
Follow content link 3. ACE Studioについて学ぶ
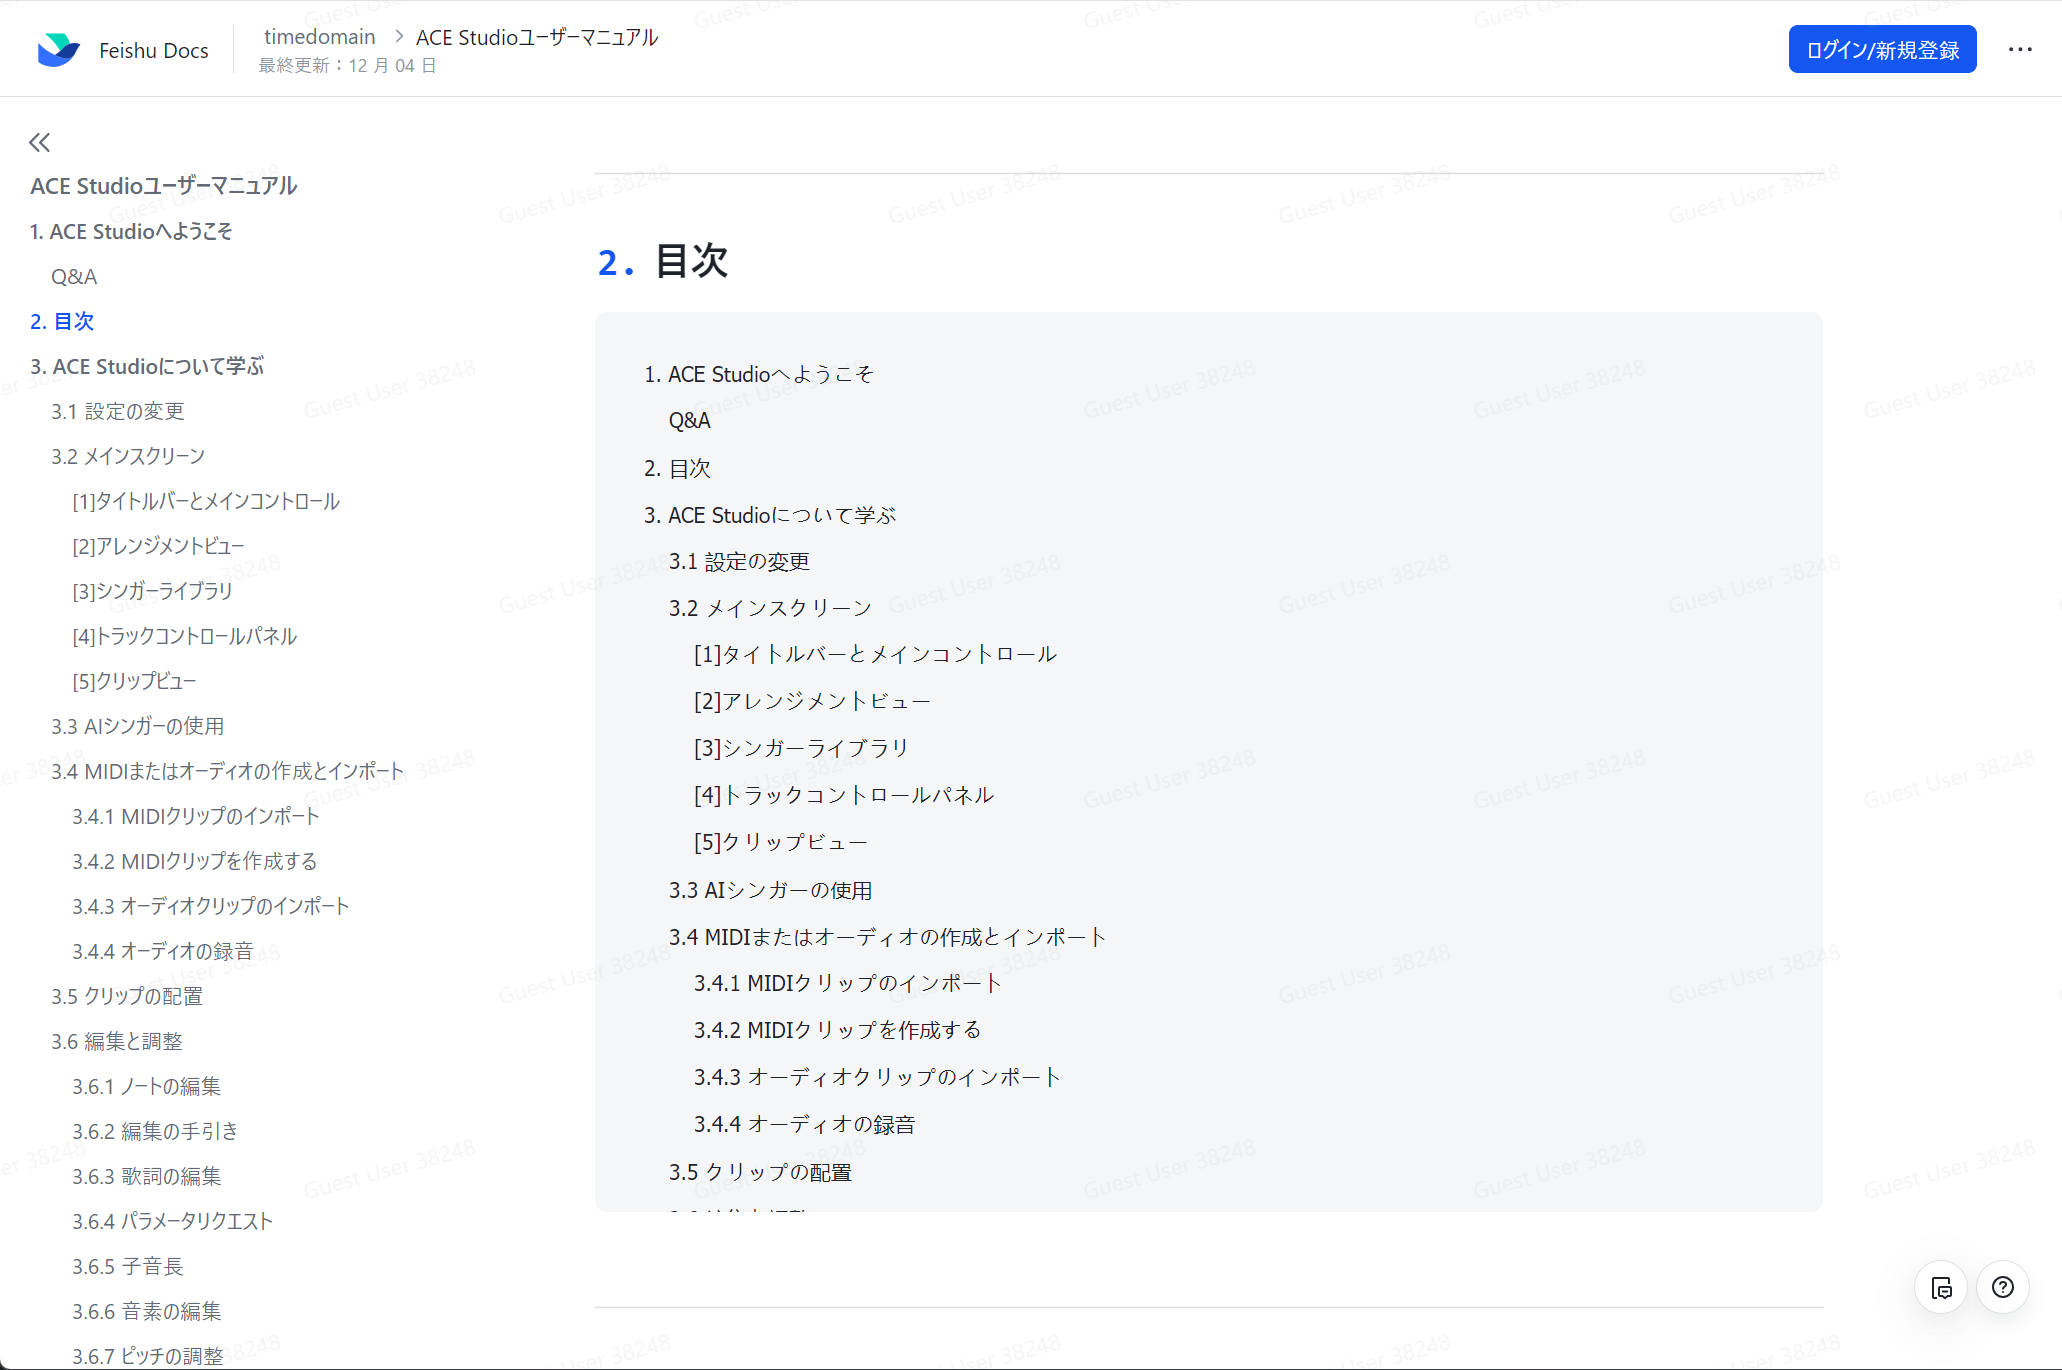770,515
